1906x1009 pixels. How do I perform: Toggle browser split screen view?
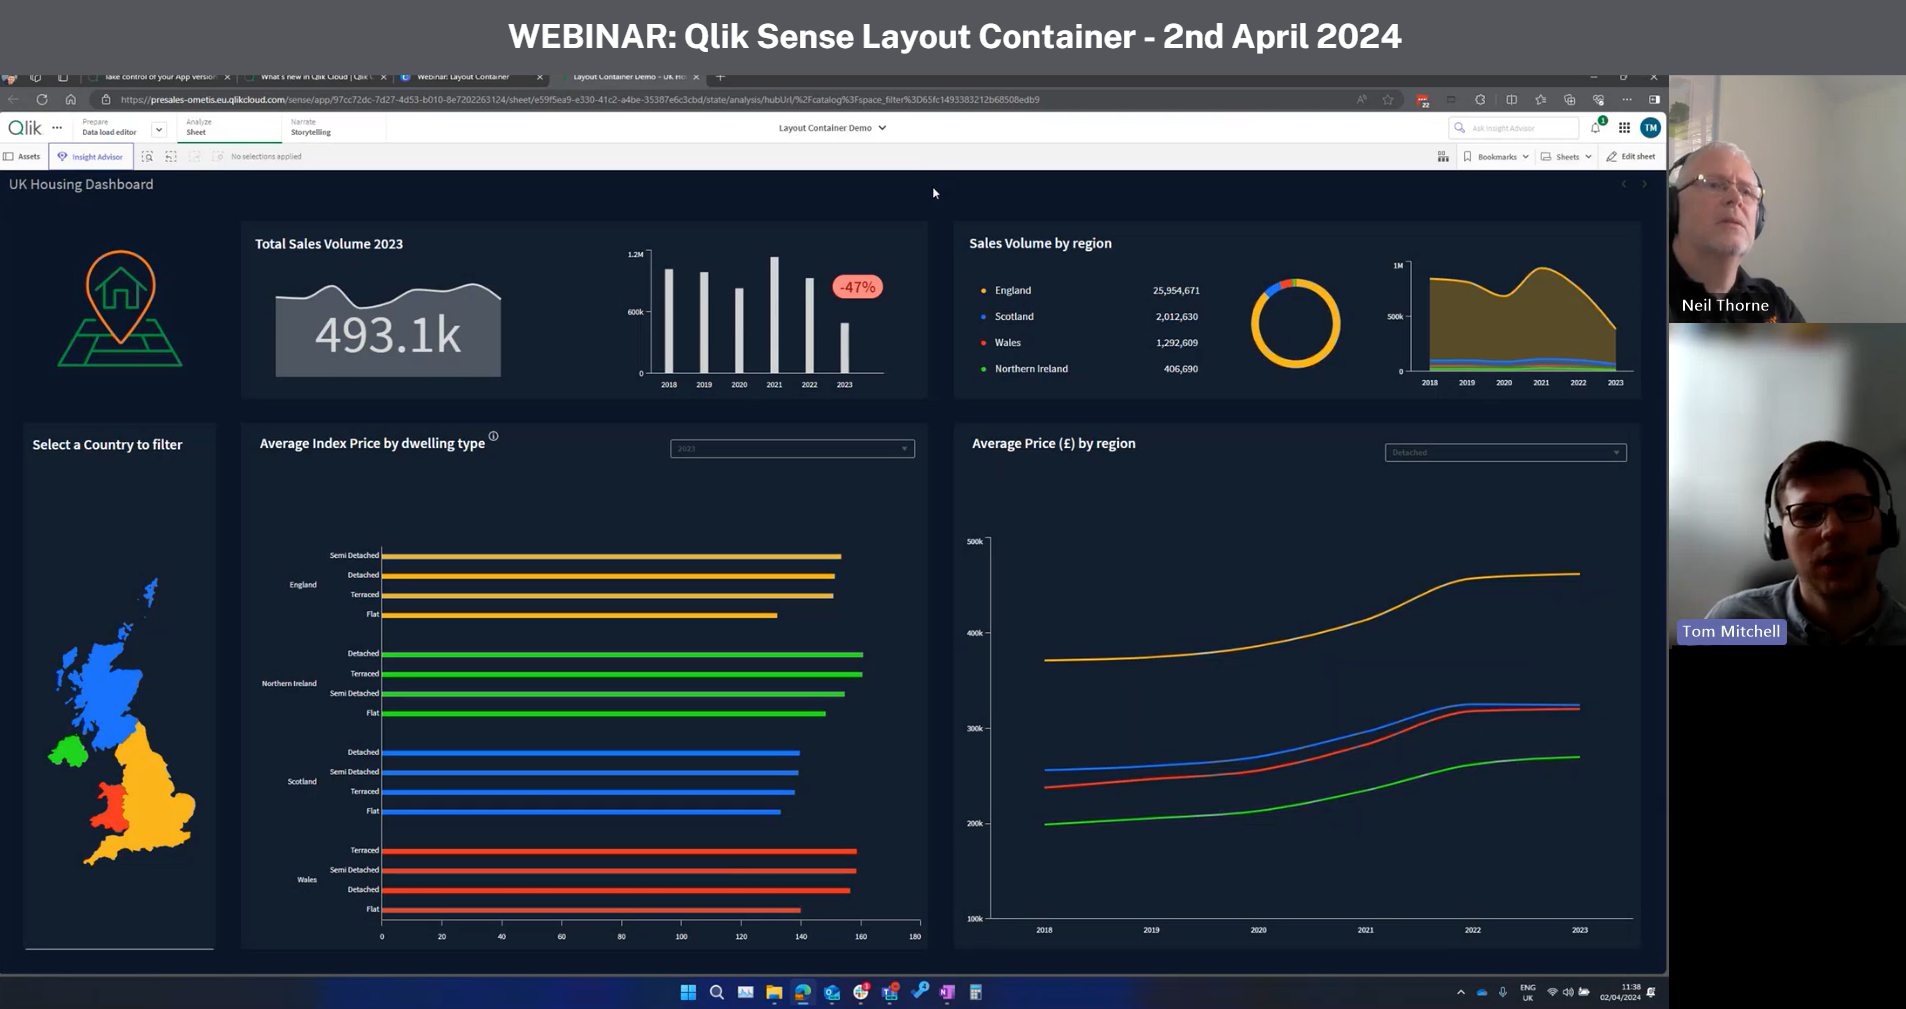pyautogui.click(x=1511, y=100)
